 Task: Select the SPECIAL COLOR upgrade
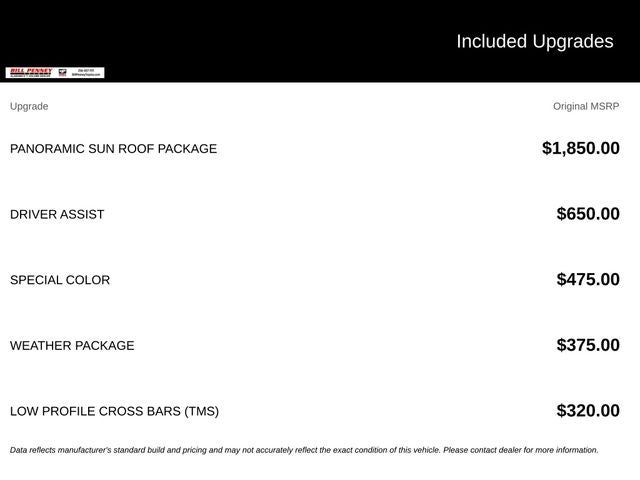(x=60, y=280)
